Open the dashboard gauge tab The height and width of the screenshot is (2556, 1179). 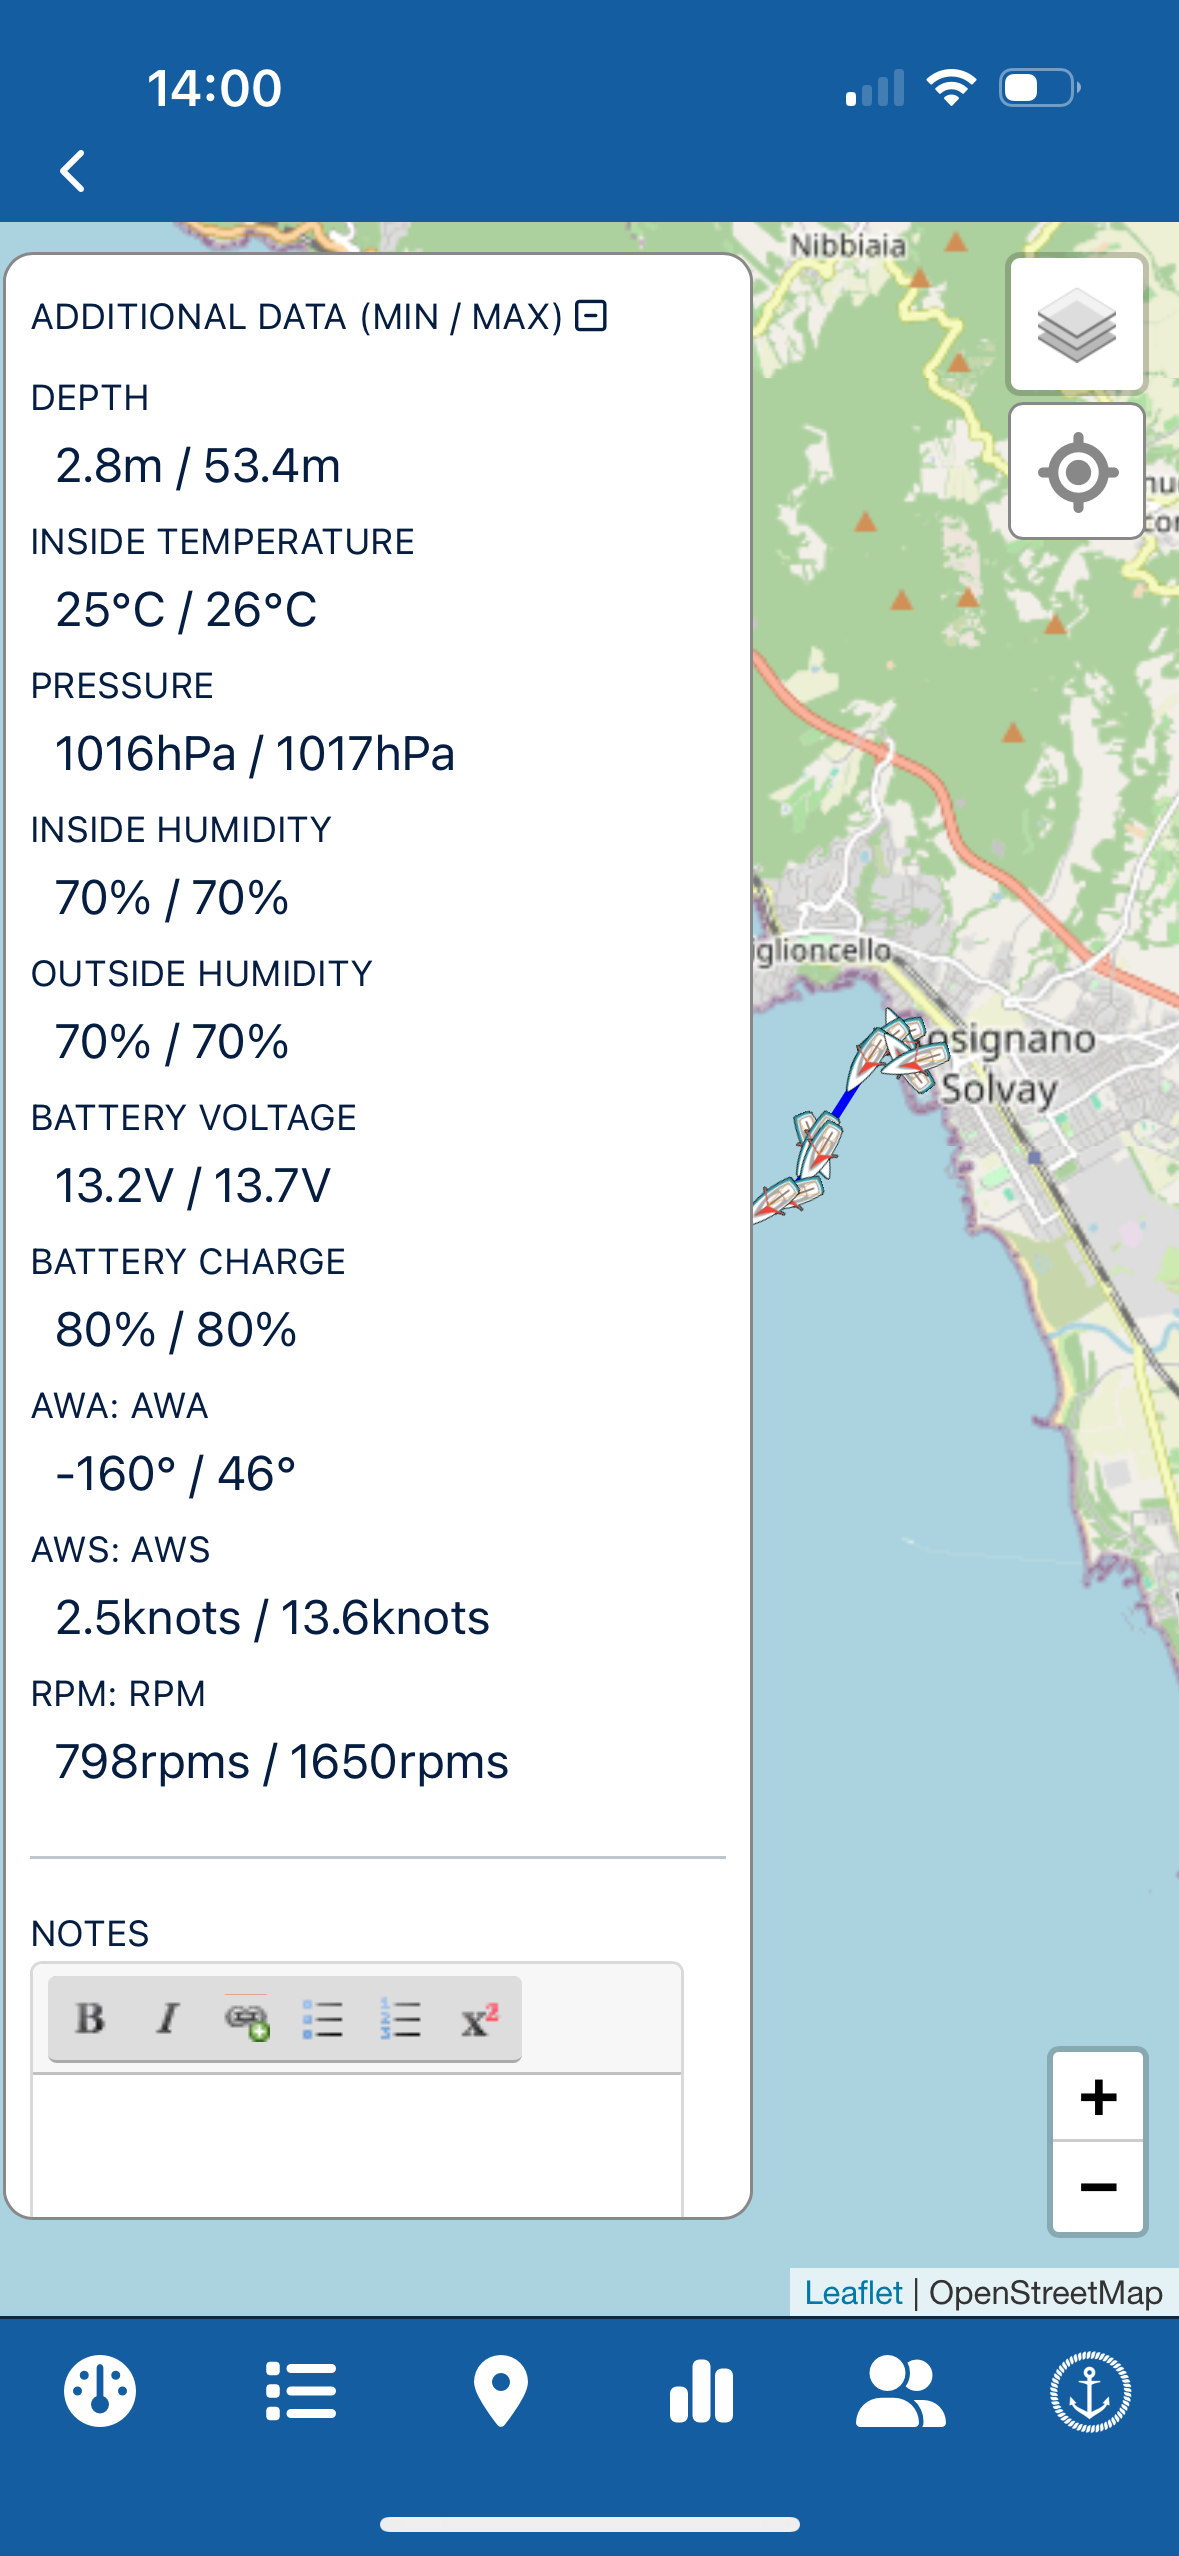100,2391
